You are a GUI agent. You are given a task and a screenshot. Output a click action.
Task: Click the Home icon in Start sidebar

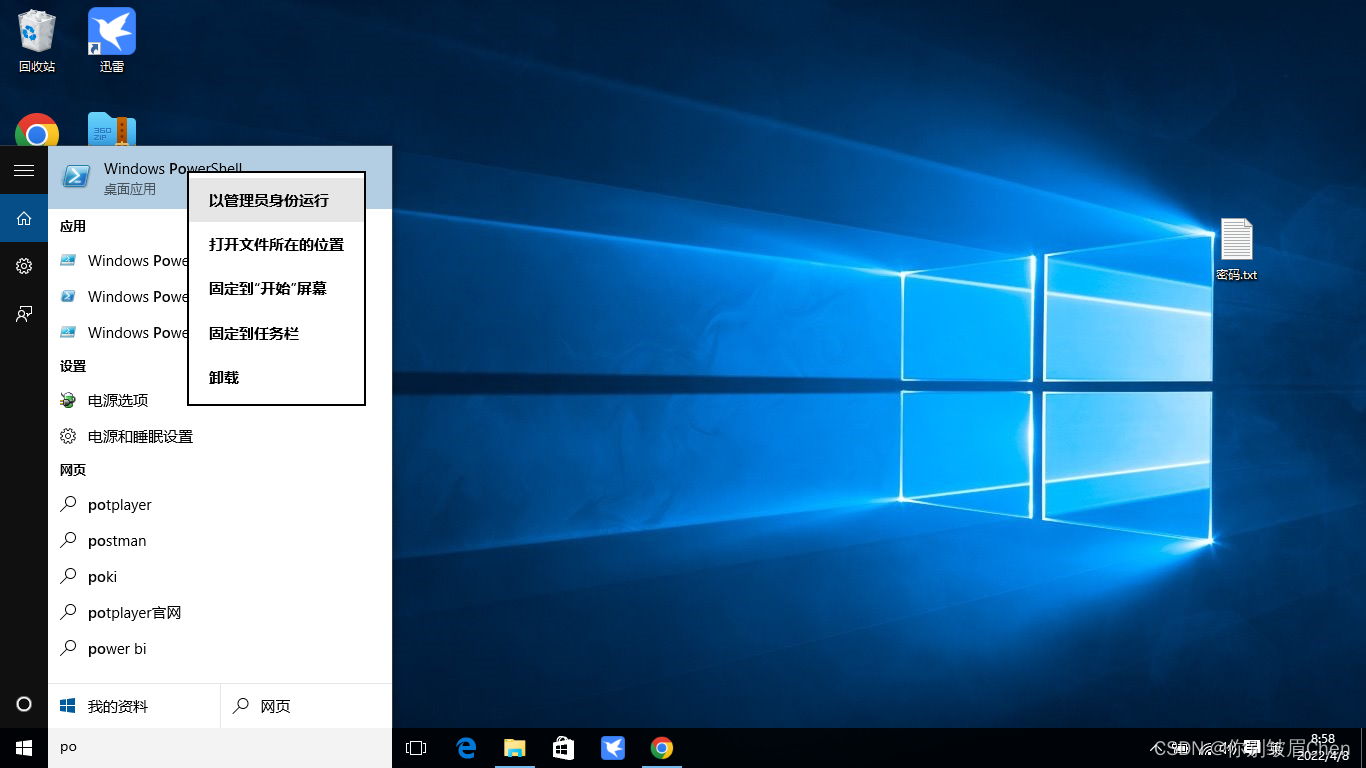[x=24, y=218]
